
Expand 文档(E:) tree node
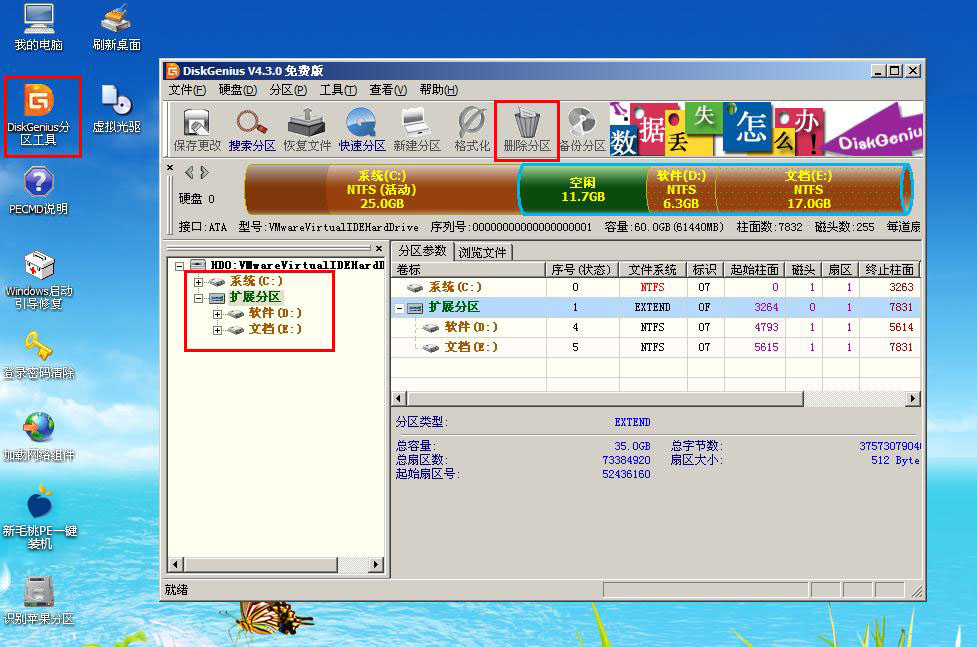coord(217,330)
